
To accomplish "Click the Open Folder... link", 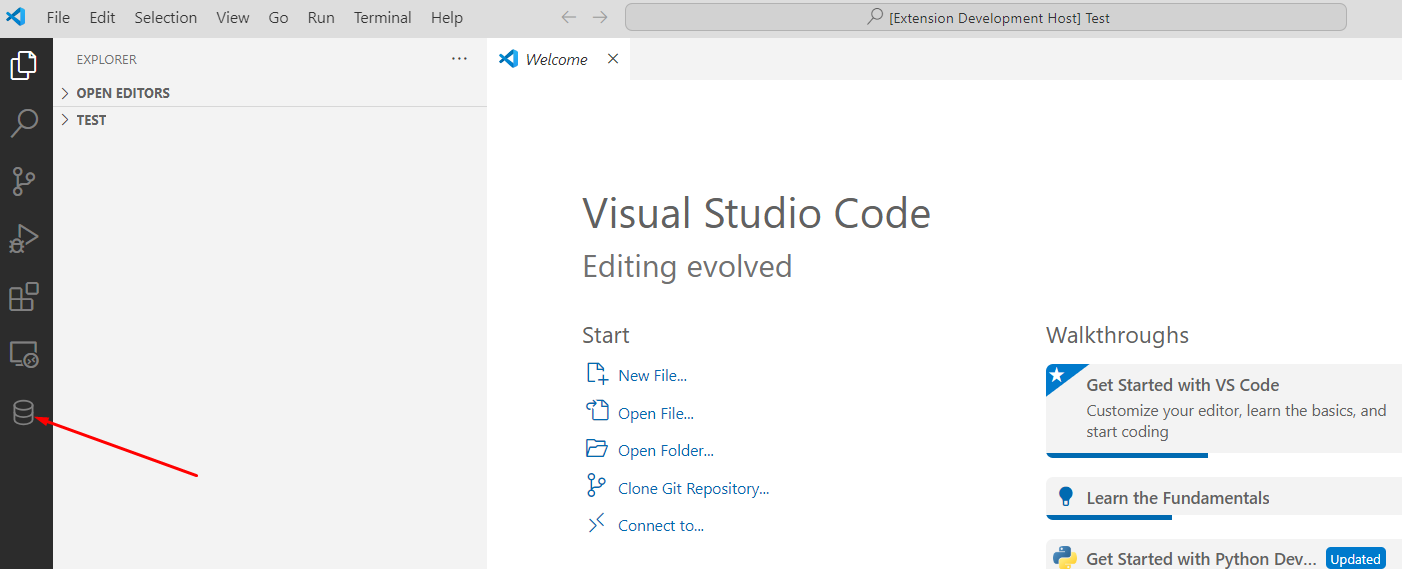I will point(666,450).
